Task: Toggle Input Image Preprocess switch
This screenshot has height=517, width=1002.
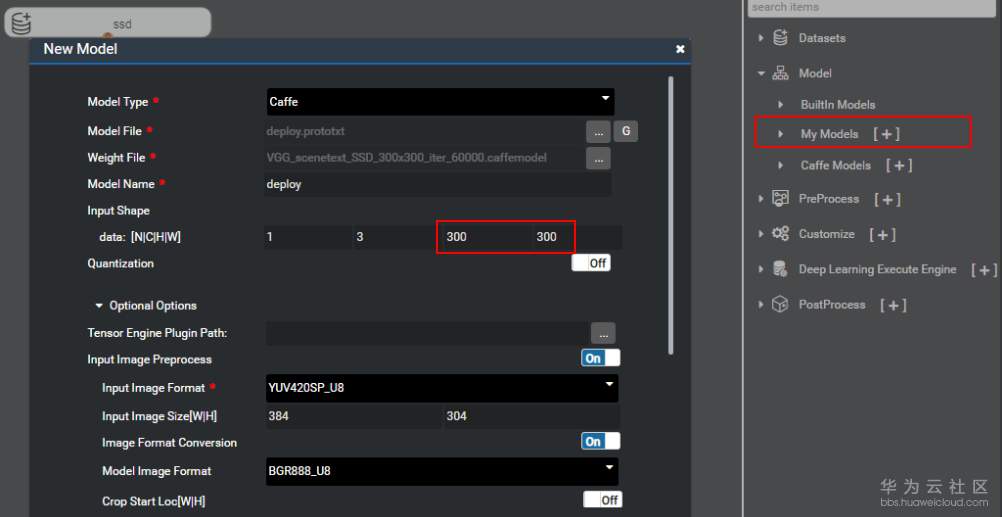Action: tap(601, 358)
